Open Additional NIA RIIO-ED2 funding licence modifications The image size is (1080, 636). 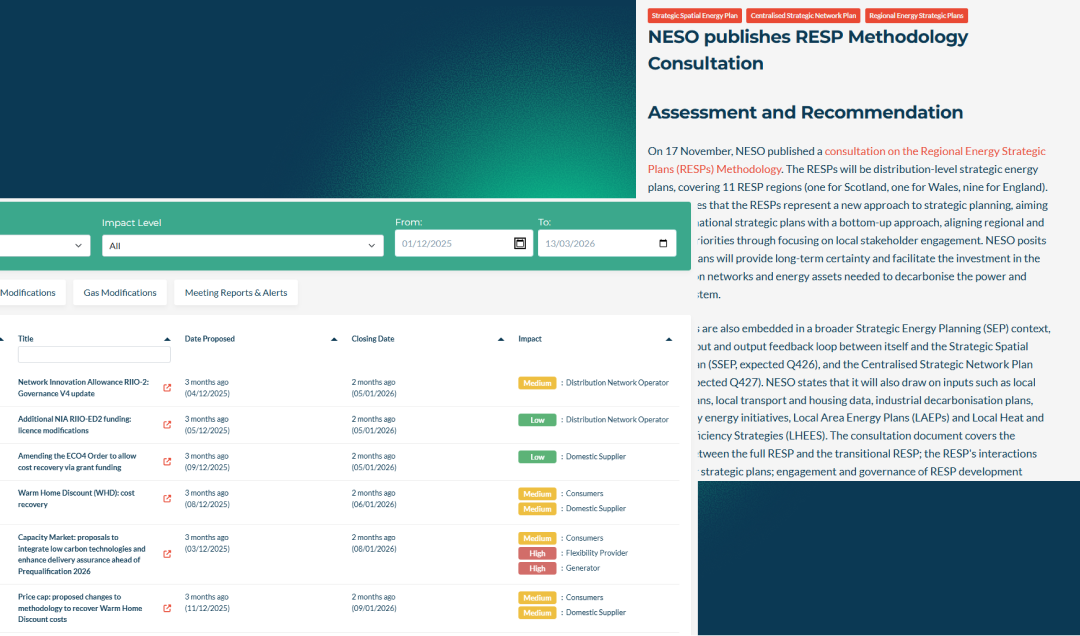[74, 424]
